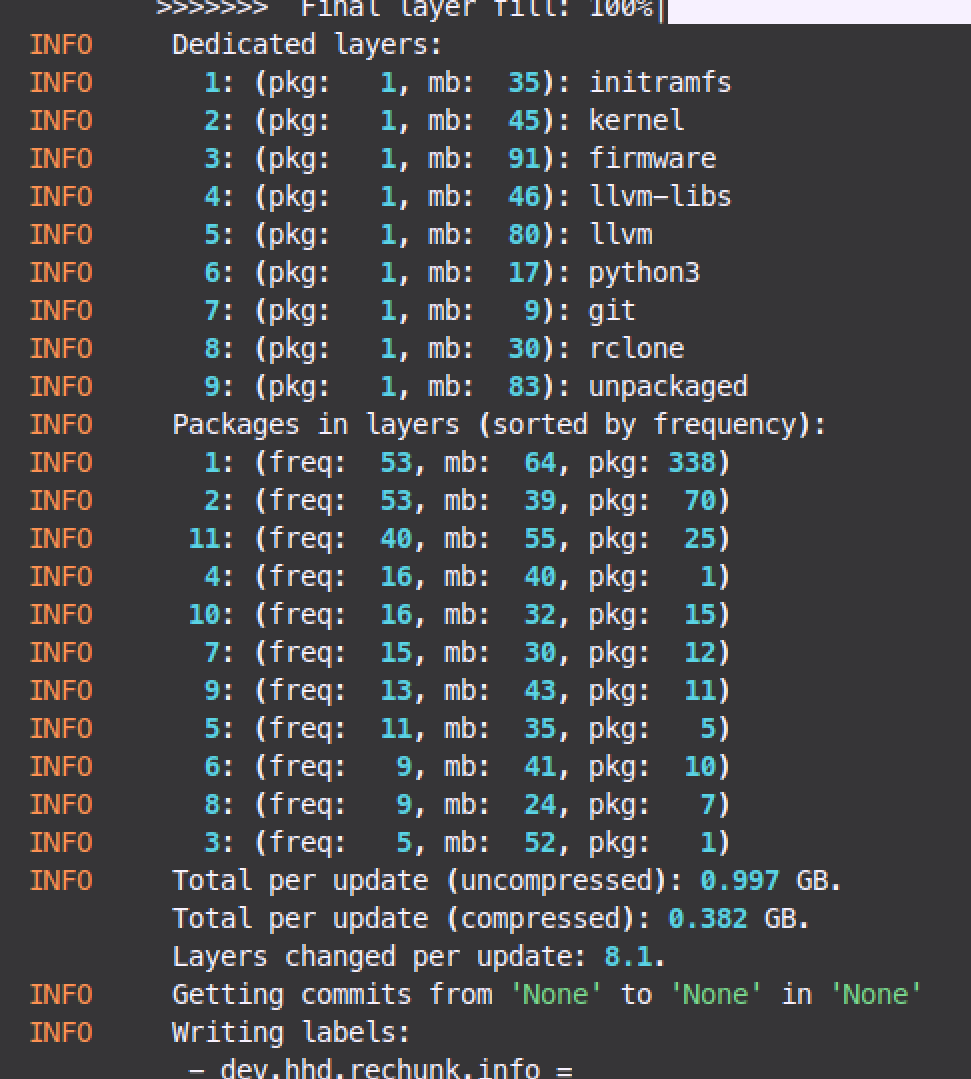Image resolution: width=971 pixels, height=1079 pixels.
Task: Click the 'kernel' layer entry
Action: click(636, 120)
